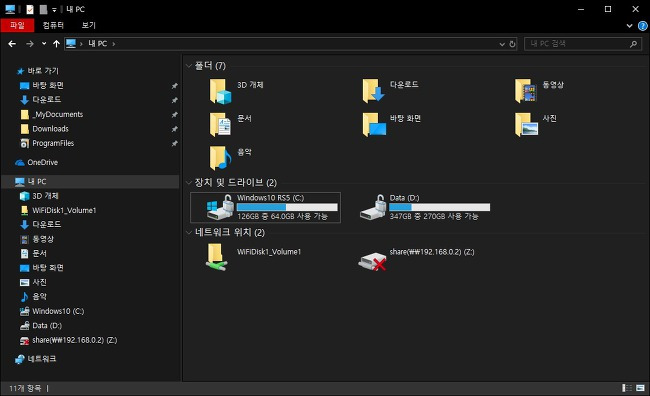
Task: Select WiFiDisk1_Volume1 network folder icon
Action: pyautogui.click(x=216, y=257)
